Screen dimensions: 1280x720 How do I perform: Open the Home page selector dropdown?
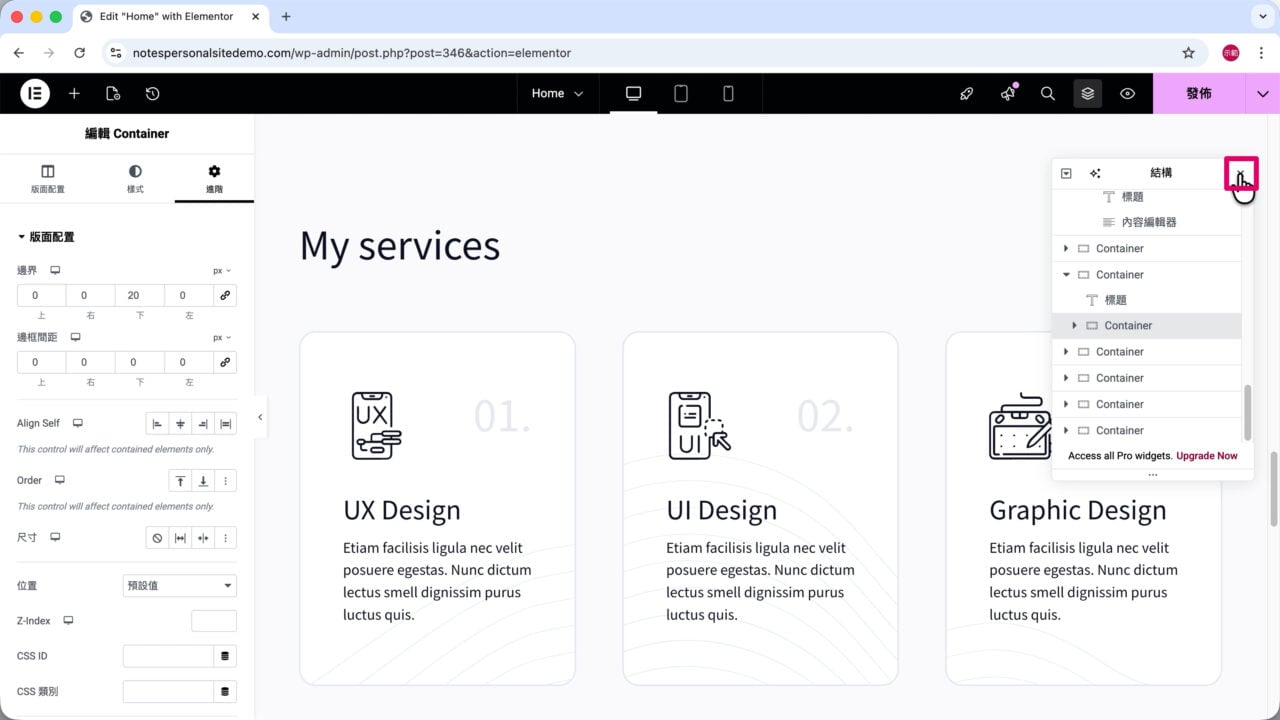[557, 93]
